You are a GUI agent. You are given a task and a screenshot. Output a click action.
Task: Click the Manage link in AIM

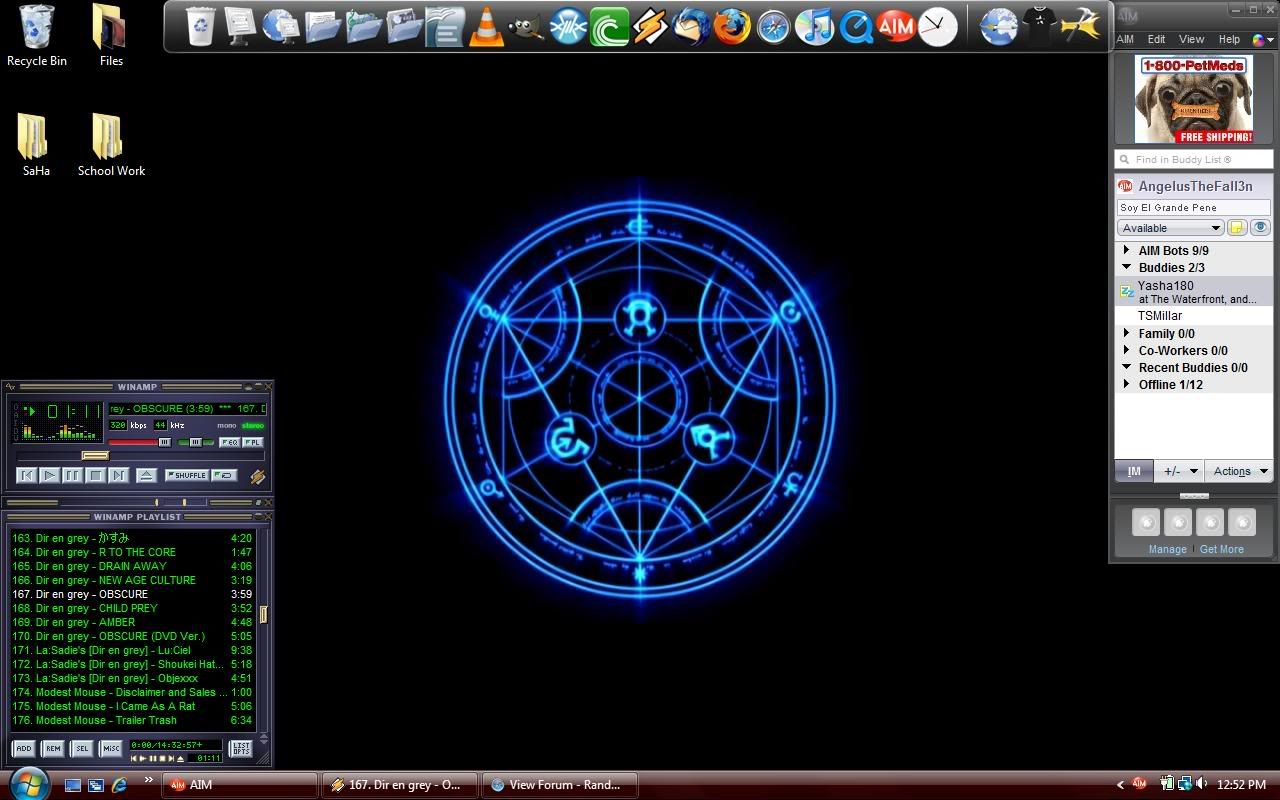tap(1167, 549)
